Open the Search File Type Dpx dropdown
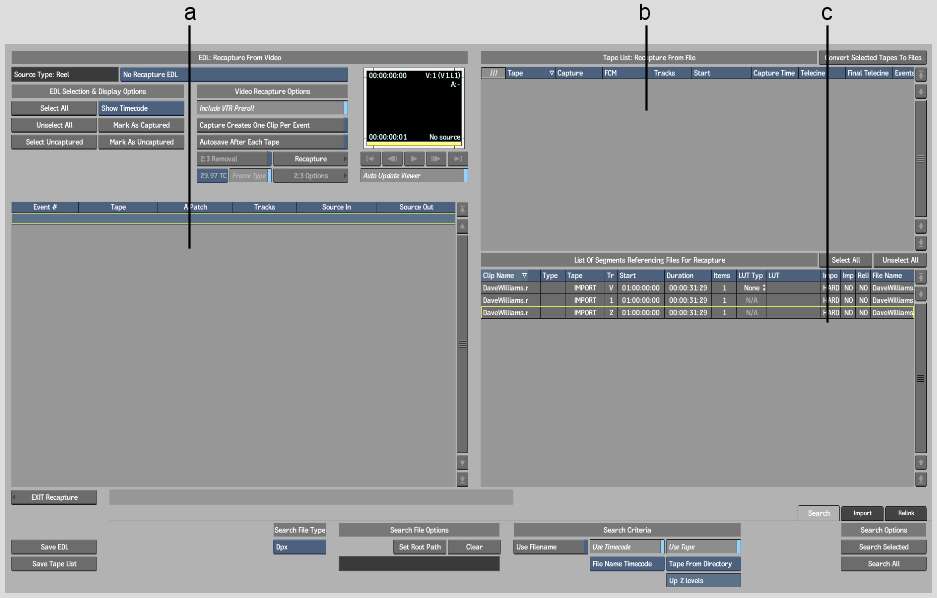Image resolution: width=937 pixels, height=598 pixels. click(x=299, y=547)
